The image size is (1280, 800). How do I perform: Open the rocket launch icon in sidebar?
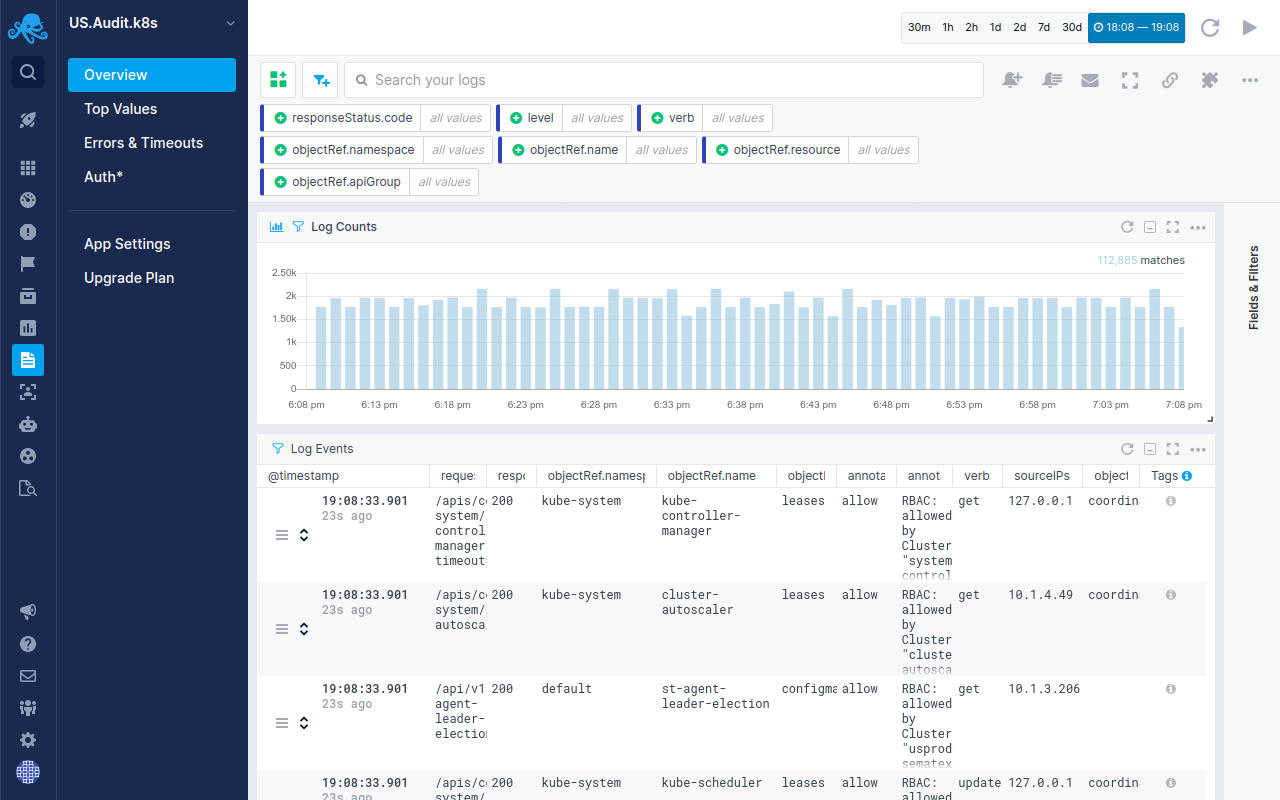(28, 120)
